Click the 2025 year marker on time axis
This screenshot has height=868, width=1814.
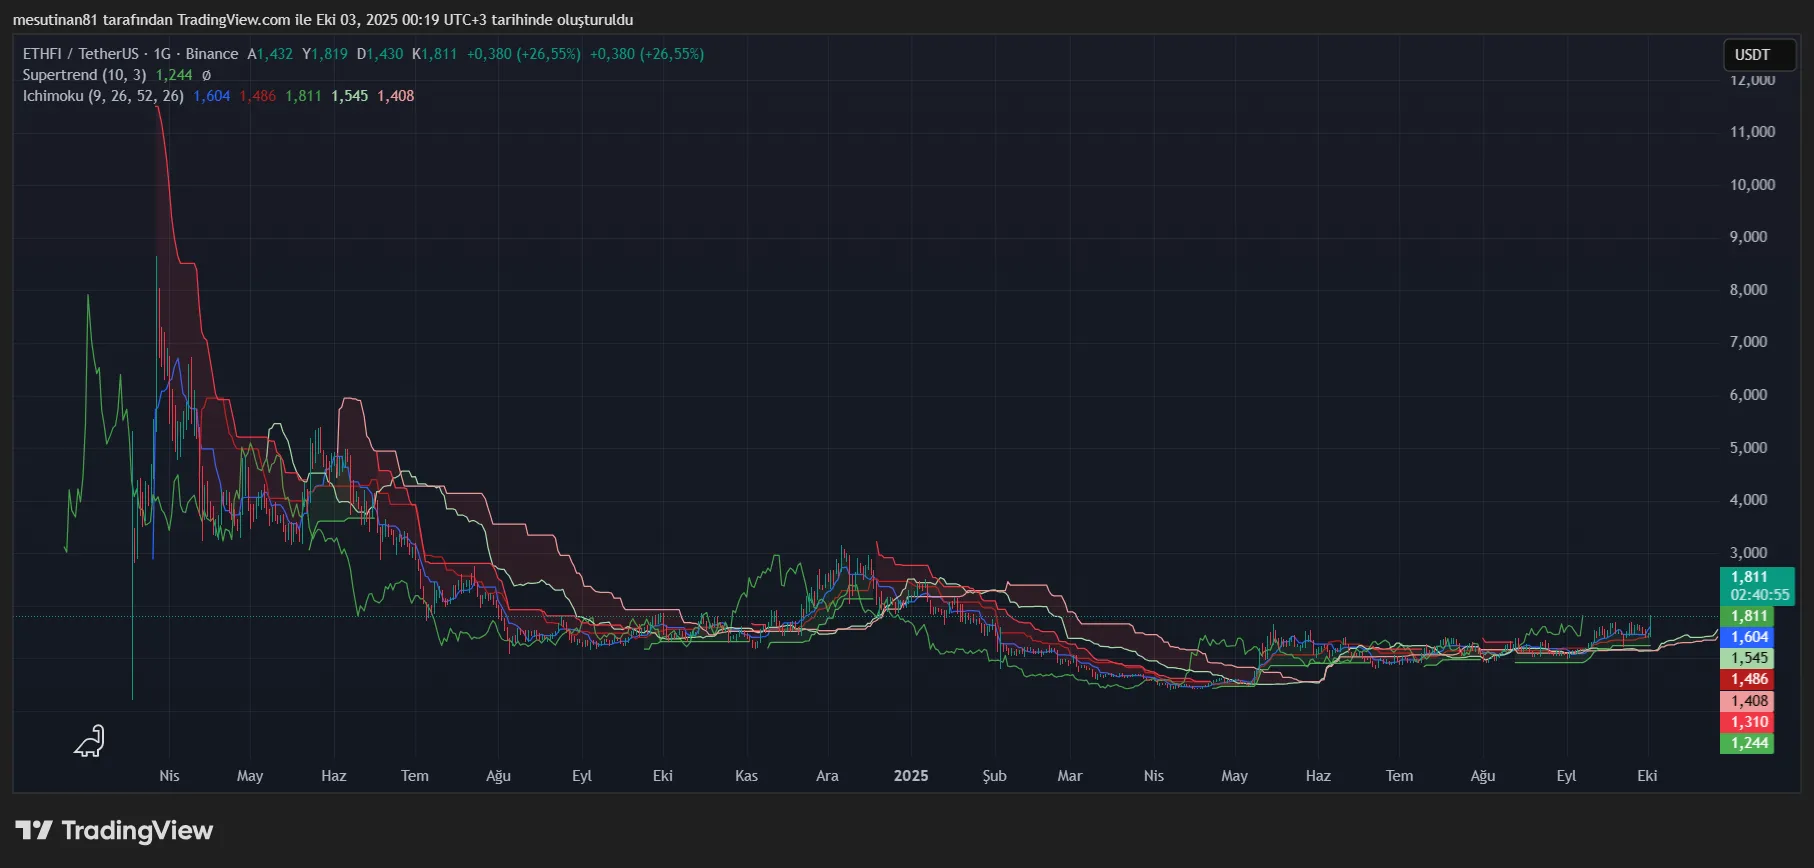click(911, 776)
